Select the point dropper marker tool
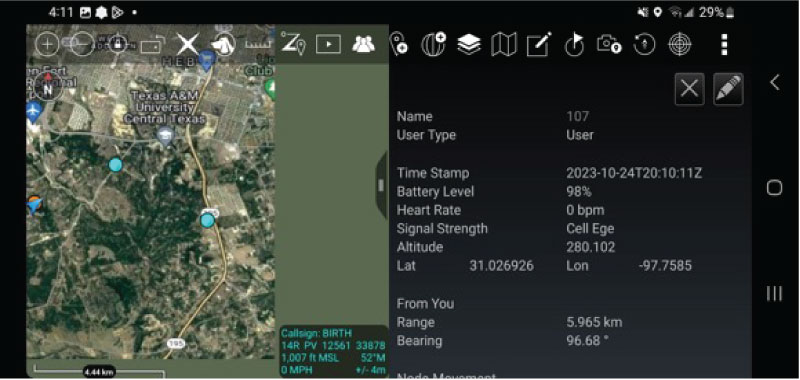Viewport: 800px width, 380px height. [x=398, y=44]
